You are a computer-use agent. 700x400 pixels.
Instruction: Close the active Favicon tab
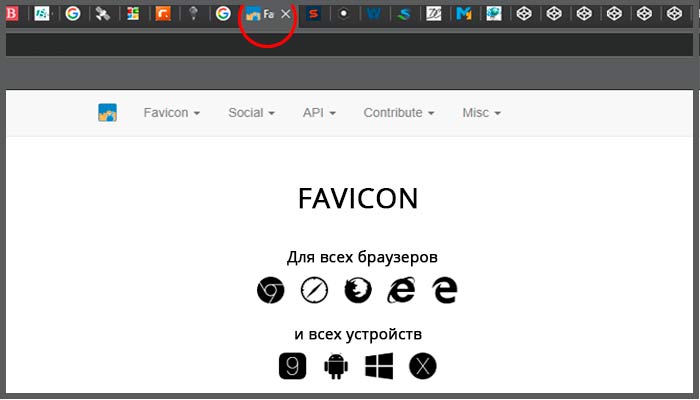286,14
